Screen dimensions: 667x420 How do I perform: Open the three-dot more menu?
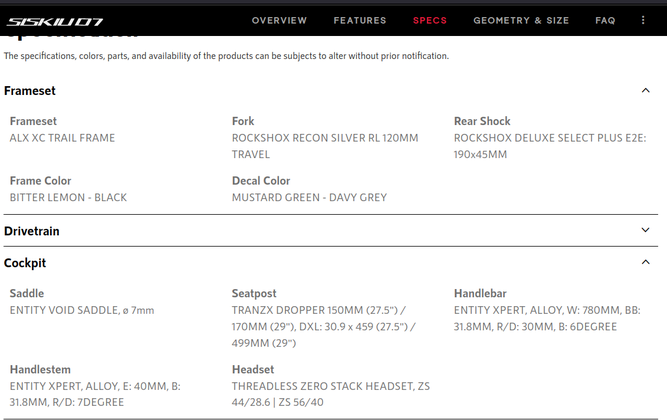647,20
